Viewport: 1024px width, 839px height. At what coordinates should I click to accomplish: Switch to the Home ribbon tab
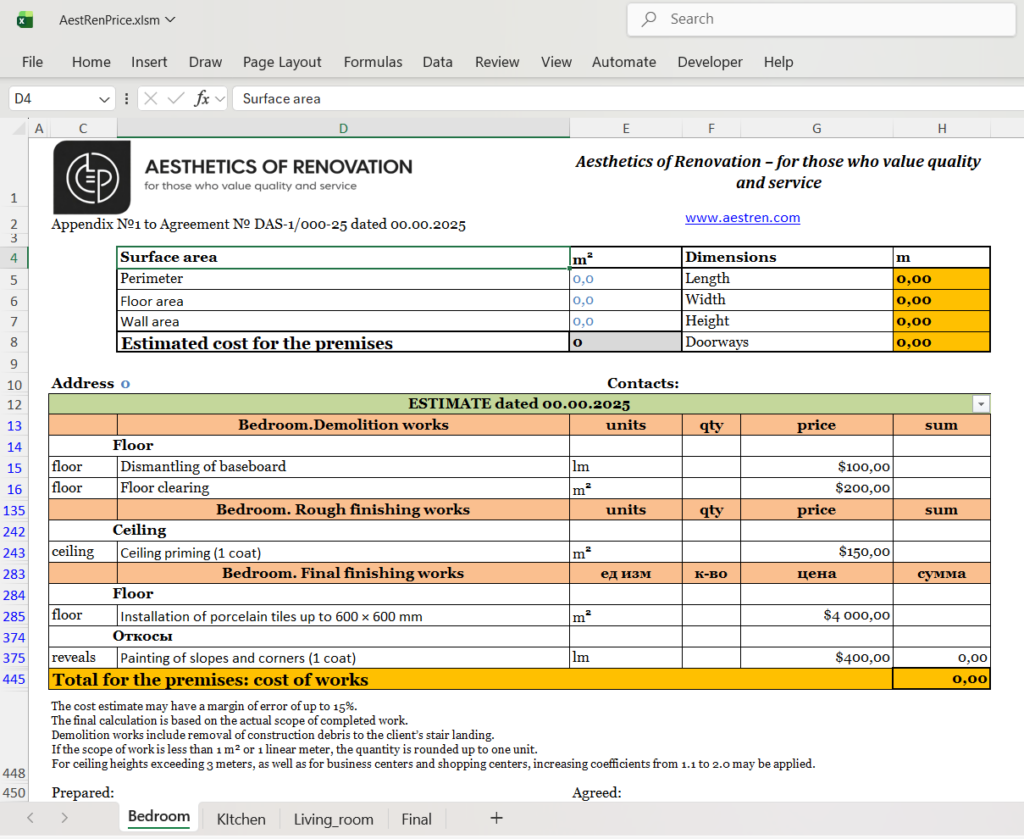pyautogui.click(x=91, y=62)
